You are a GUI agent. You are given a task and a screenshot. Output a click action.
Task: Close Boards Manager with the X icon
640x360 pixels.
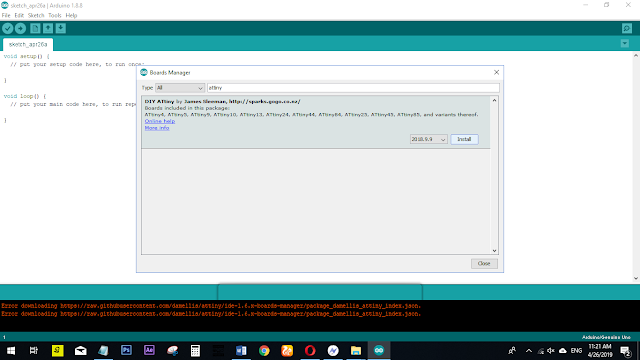[x=496, y=72]
